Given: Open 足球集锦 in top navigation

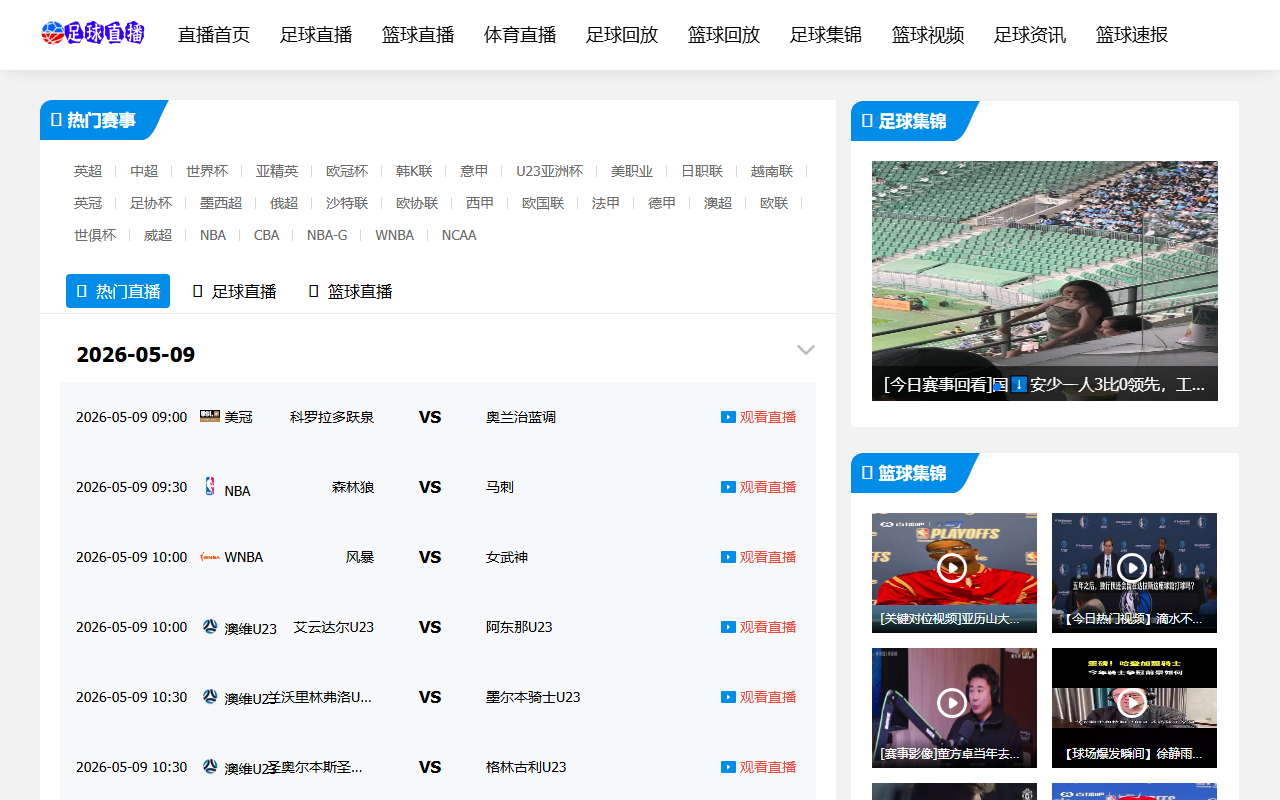Looking at the screenshot, I should tap(826, 35).
